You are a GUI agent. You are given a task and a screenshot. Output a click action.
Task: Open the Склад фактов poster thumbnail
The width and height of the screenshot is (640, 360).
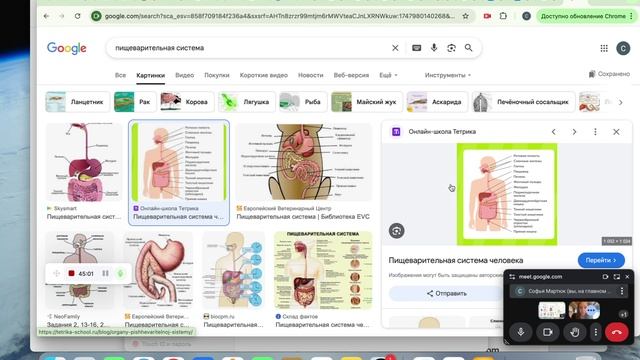tap(323, 270)
